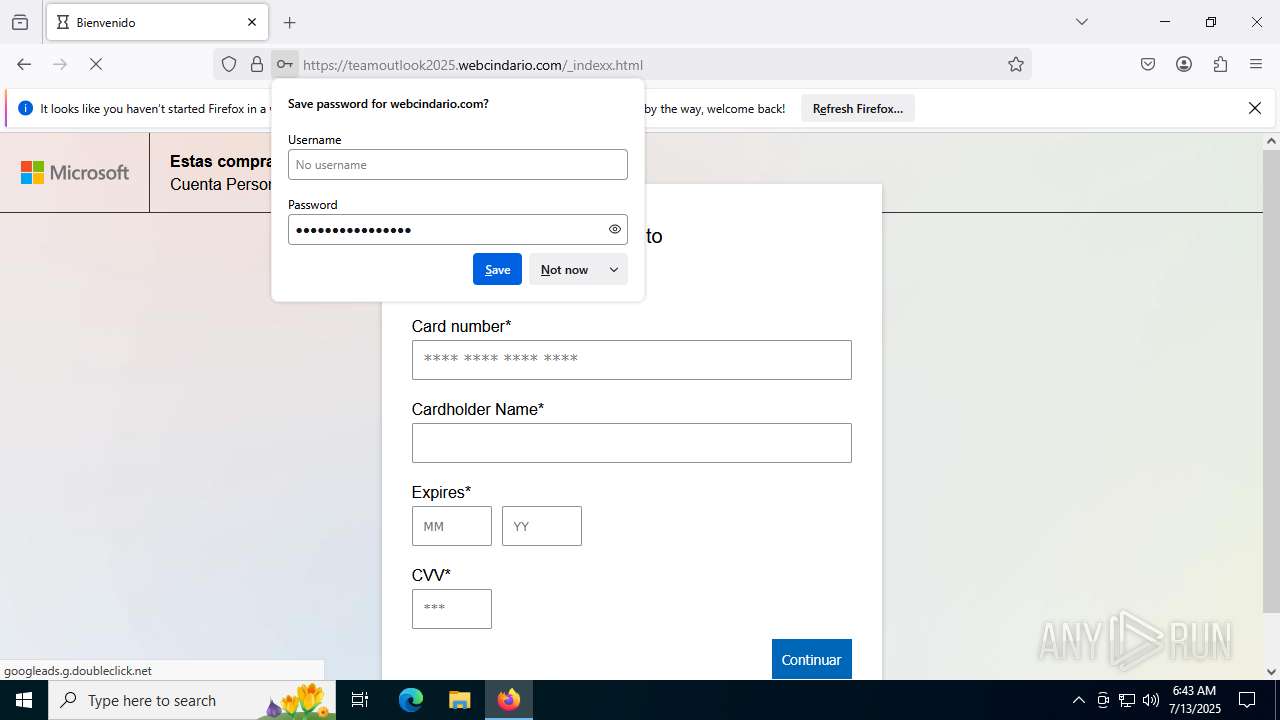Dismiss the Refresh Firefox notification bar

pyautogui.click(x=1255, y=108)
